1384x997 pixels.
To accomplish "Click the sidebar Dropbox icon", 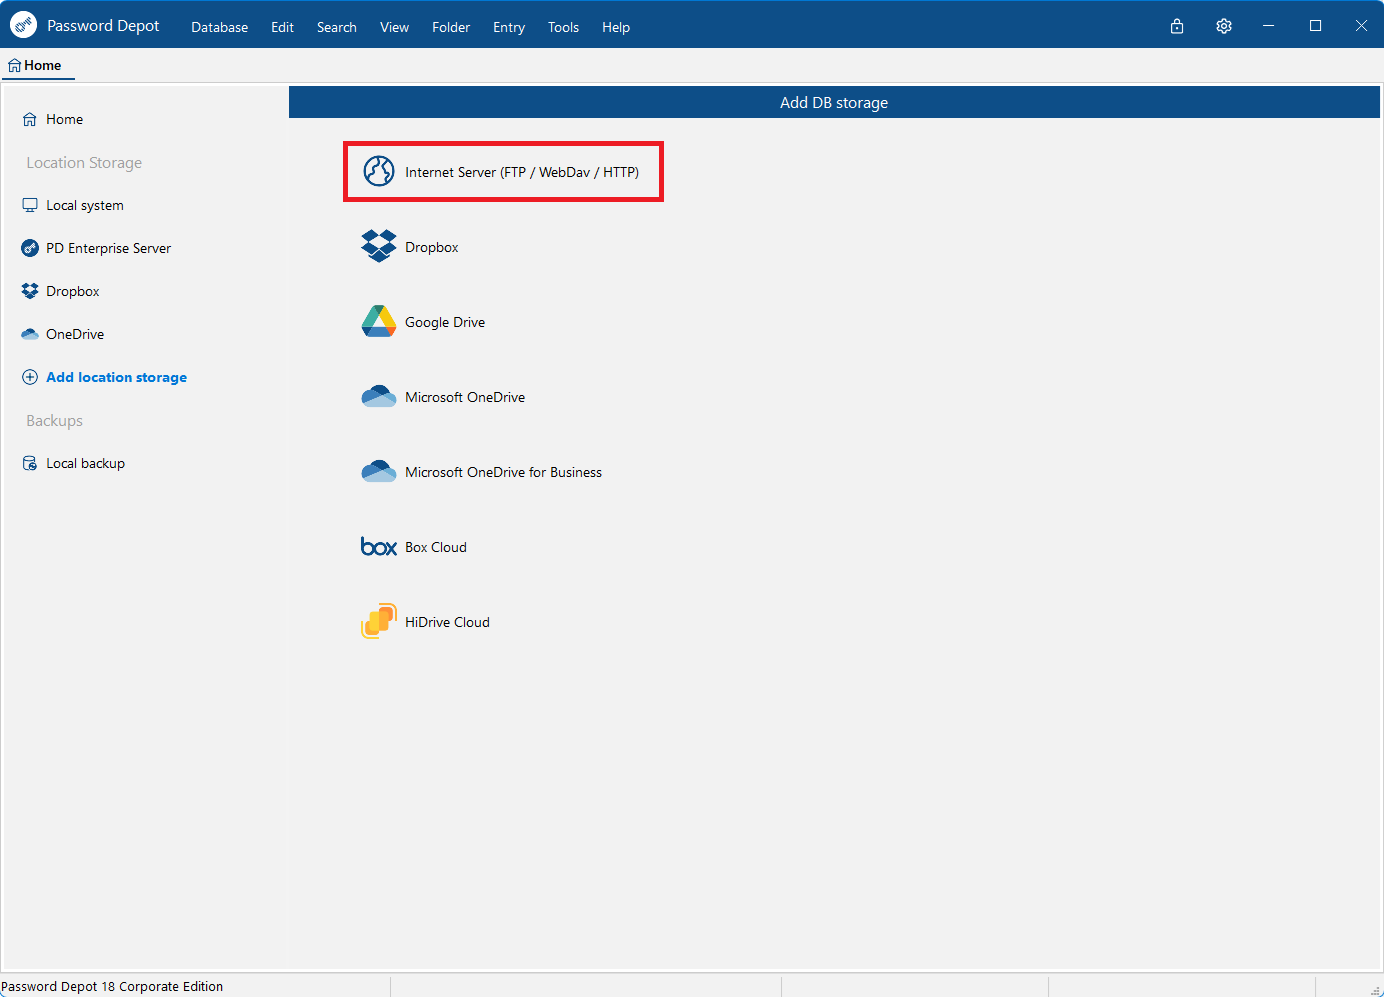I will (30, 291).
